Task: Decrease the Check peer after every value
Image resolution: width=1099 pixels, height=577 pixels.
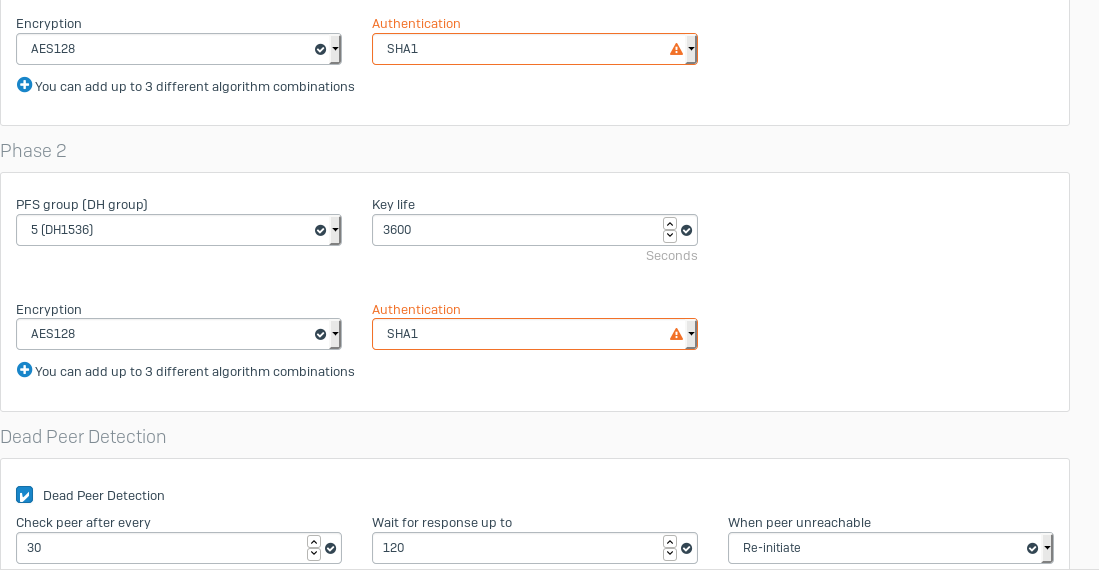Action: pos(314,554)
